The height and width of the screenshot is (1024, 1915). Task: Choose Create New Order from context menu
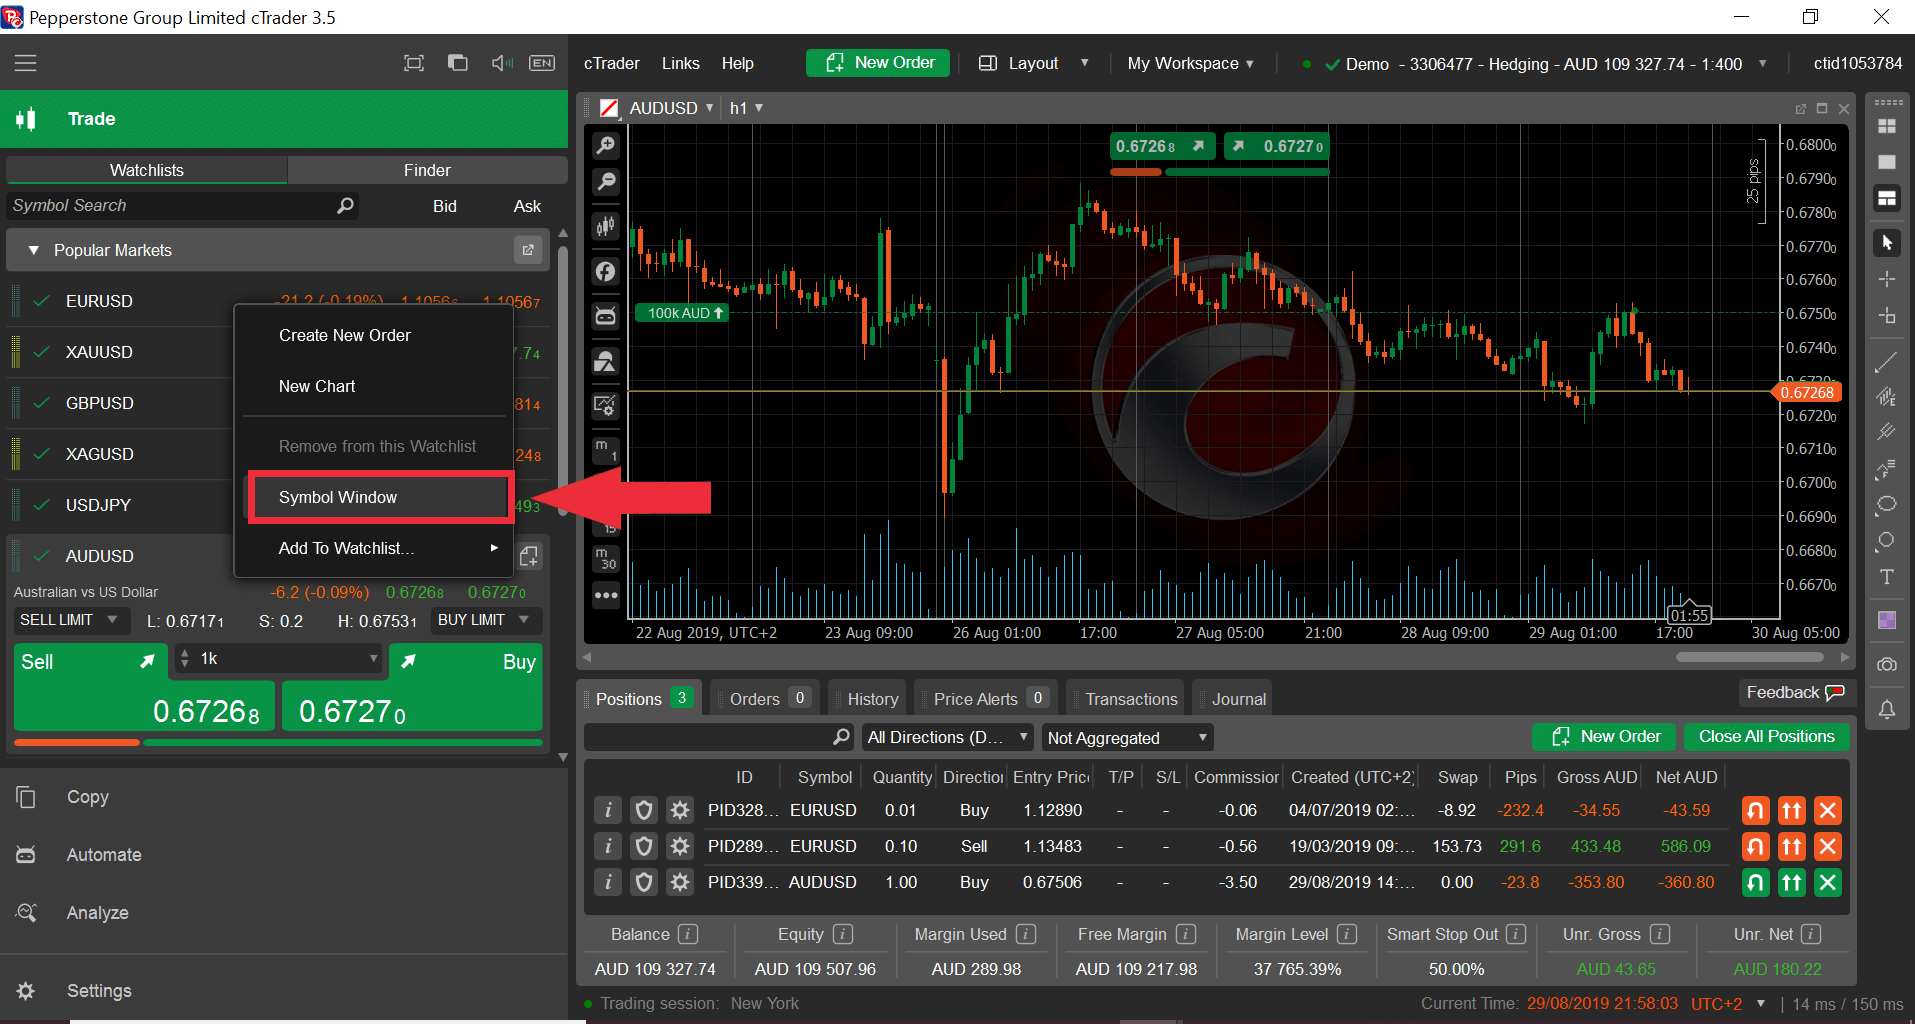345,335
